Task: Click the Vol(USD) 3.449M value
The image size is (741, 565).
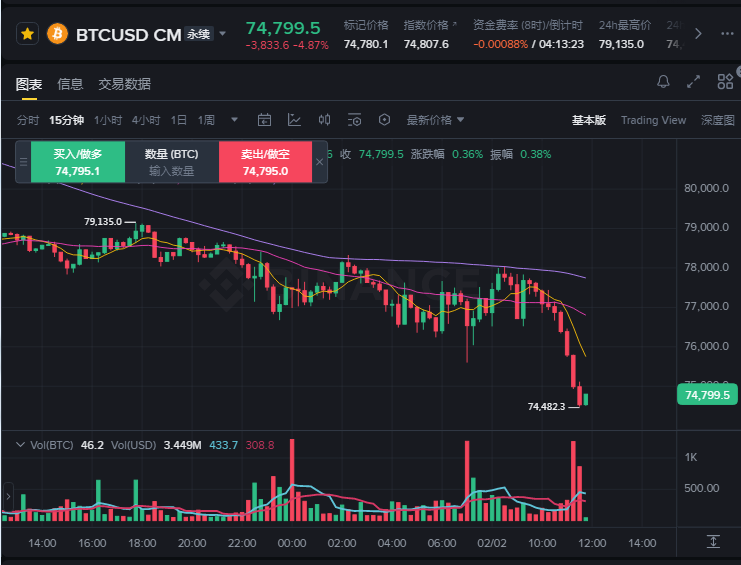Action: (182, 445)
